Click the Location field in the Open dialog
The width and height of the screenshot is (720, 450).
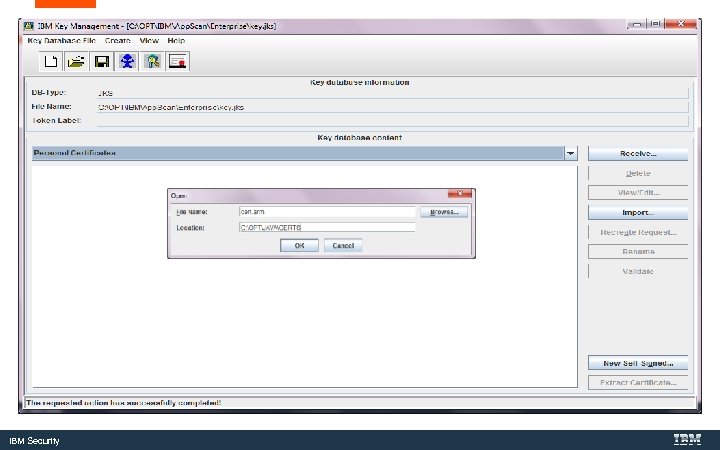327,227
